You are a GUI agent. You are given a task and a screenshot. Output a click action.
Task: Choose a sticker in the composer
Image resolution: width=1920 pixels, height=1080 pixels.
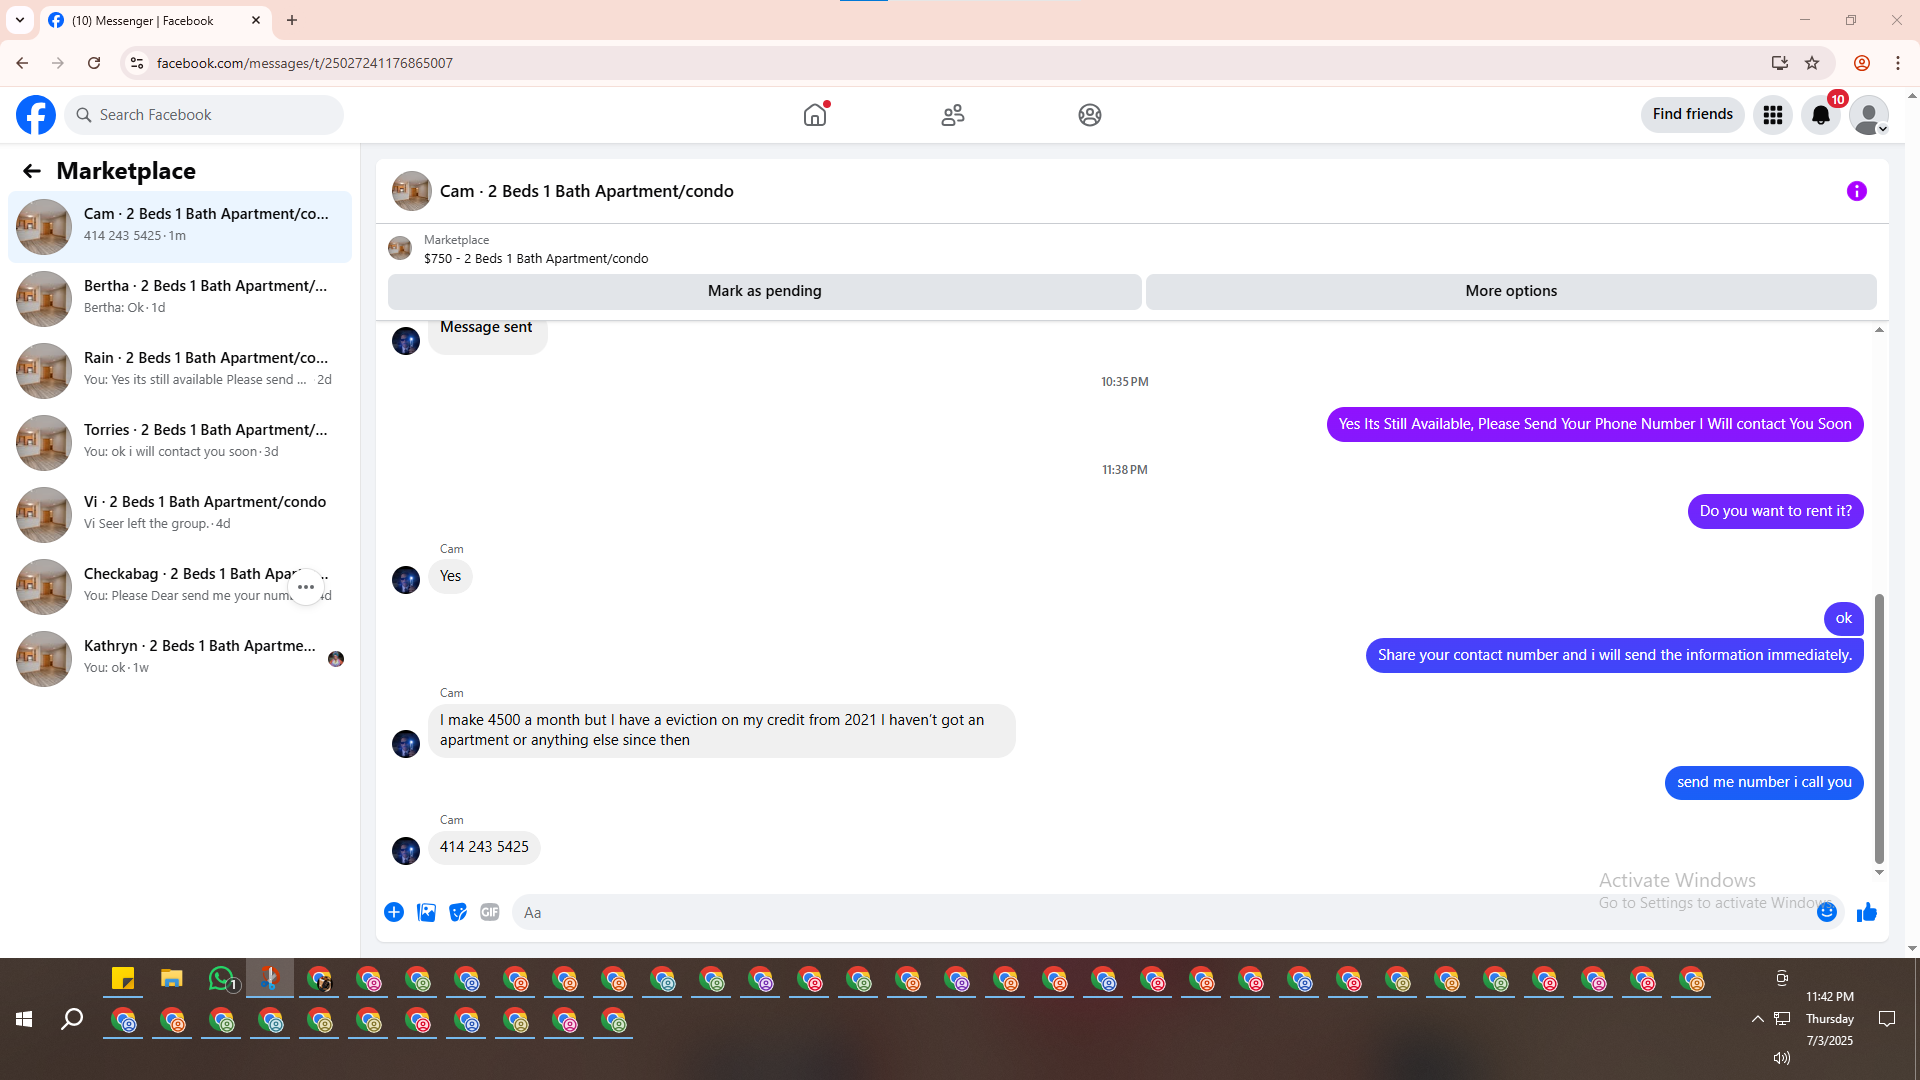458,912
